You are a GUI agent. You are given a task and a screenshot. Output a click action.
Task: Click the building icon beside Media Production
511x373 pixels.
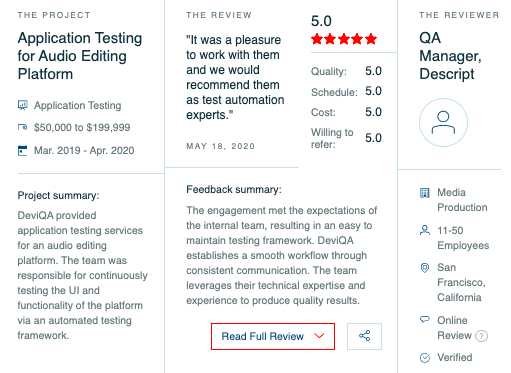pyautogui.click(x=424, y=193)
